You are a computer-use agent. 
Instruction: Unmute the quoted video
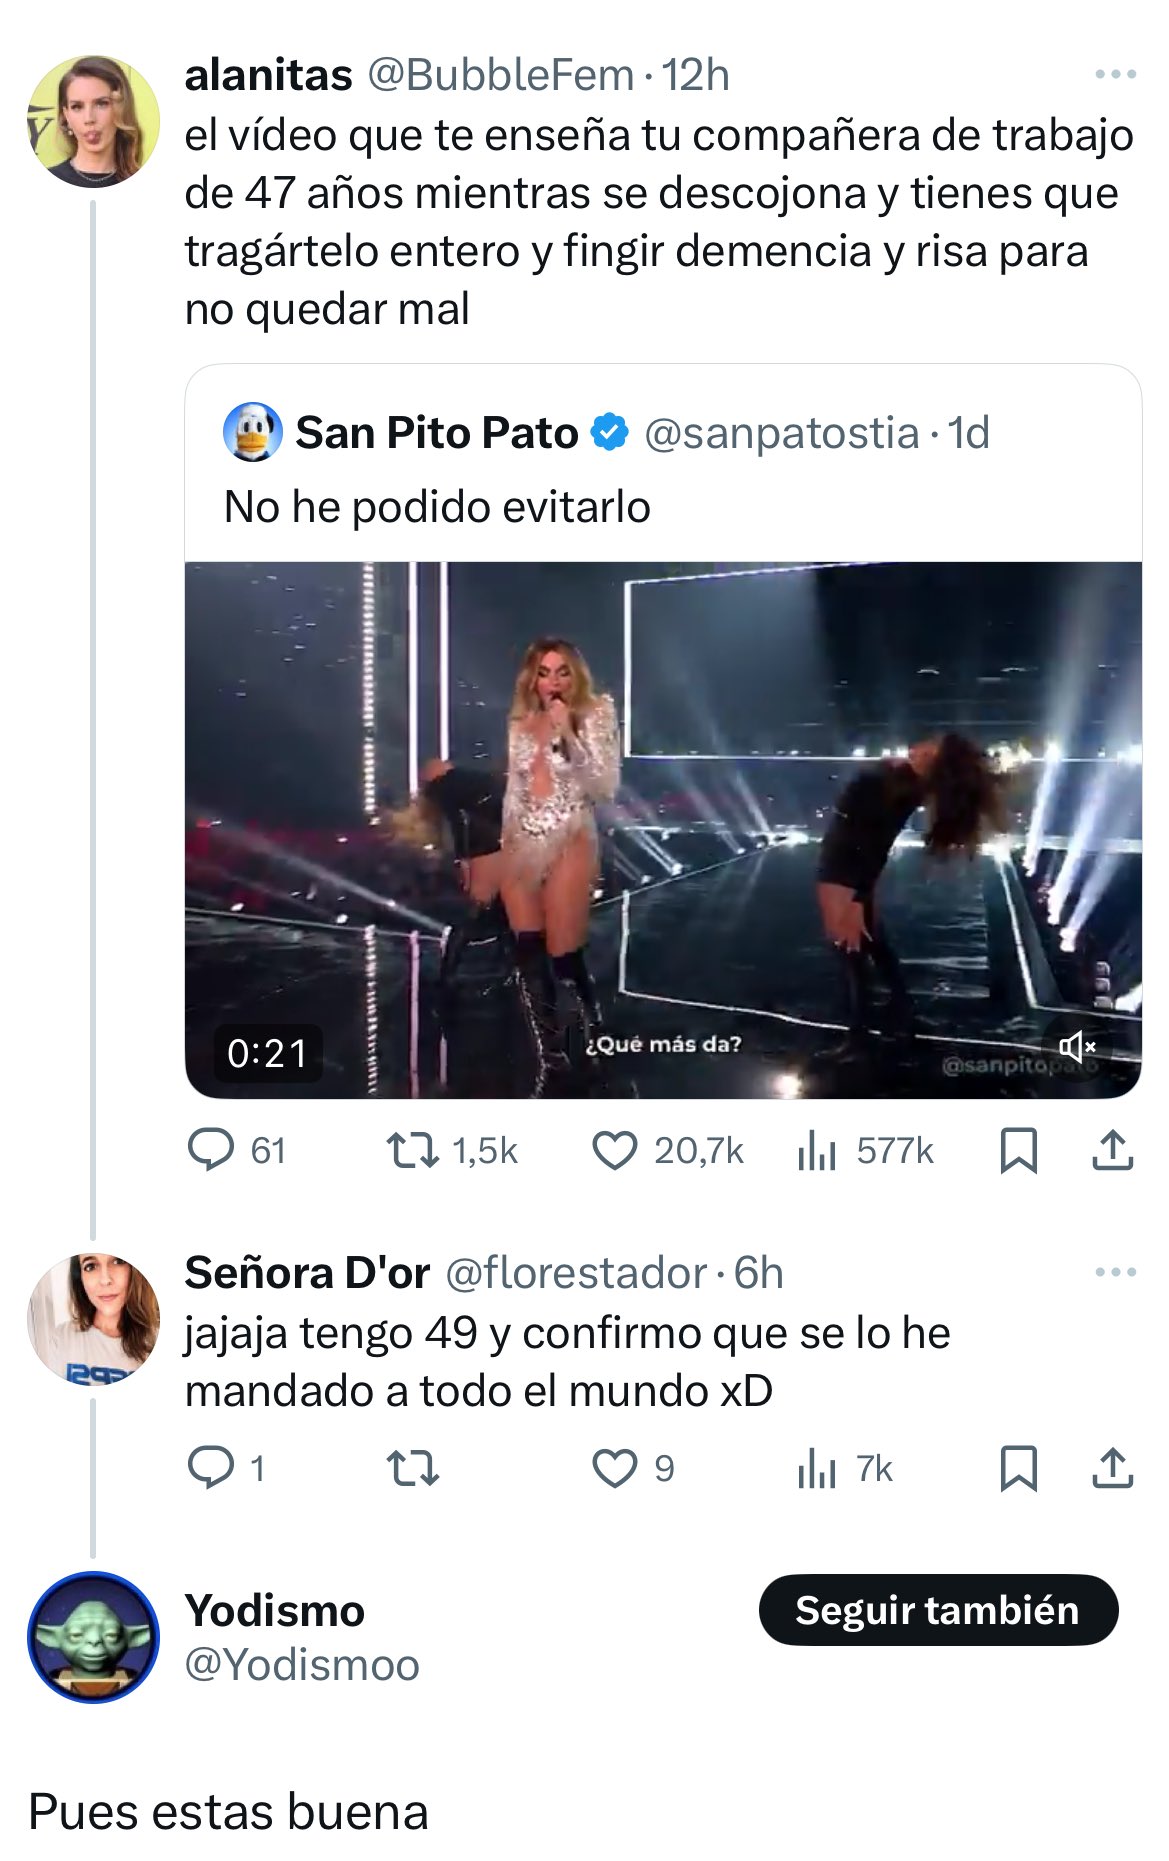(1077, 1047)
